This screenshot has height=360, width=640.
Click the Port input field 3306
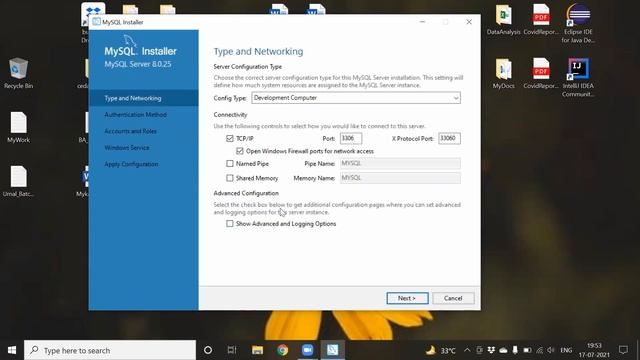click(351, 138)
